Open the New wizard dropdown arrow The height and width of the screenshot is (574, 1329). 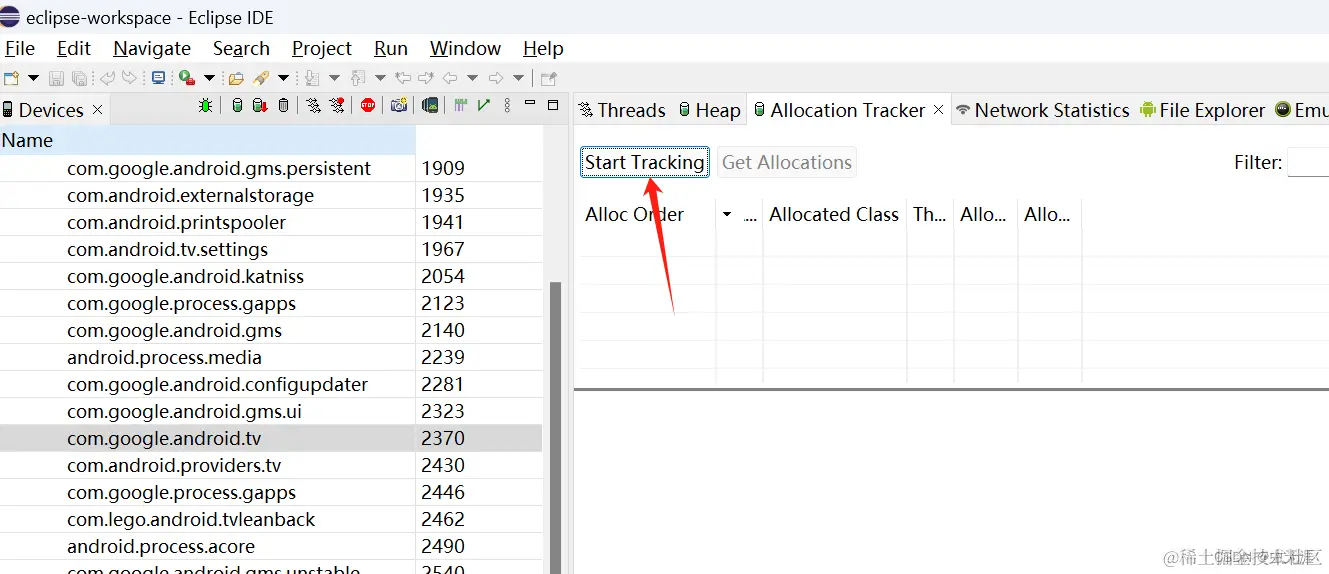click(x=33, y=78)
